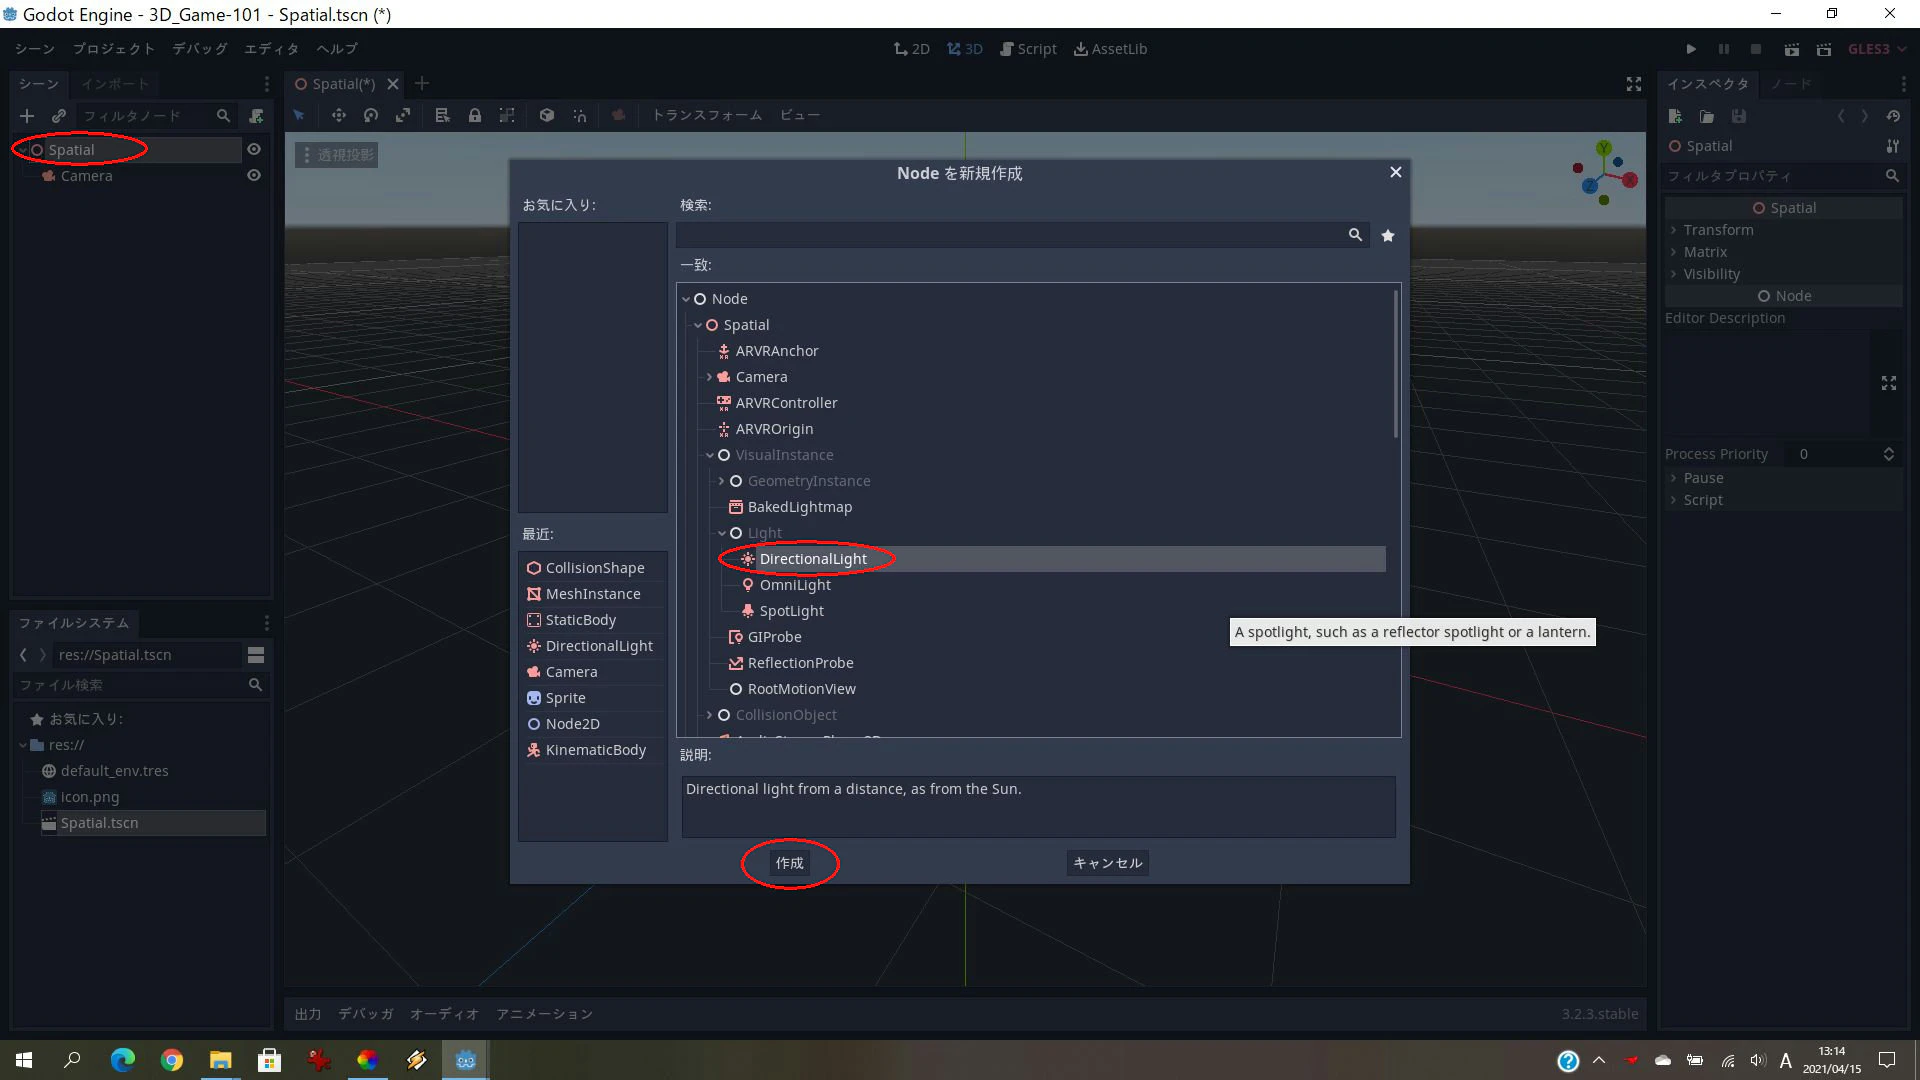Toggle file system split view icon

coord(256,655)
